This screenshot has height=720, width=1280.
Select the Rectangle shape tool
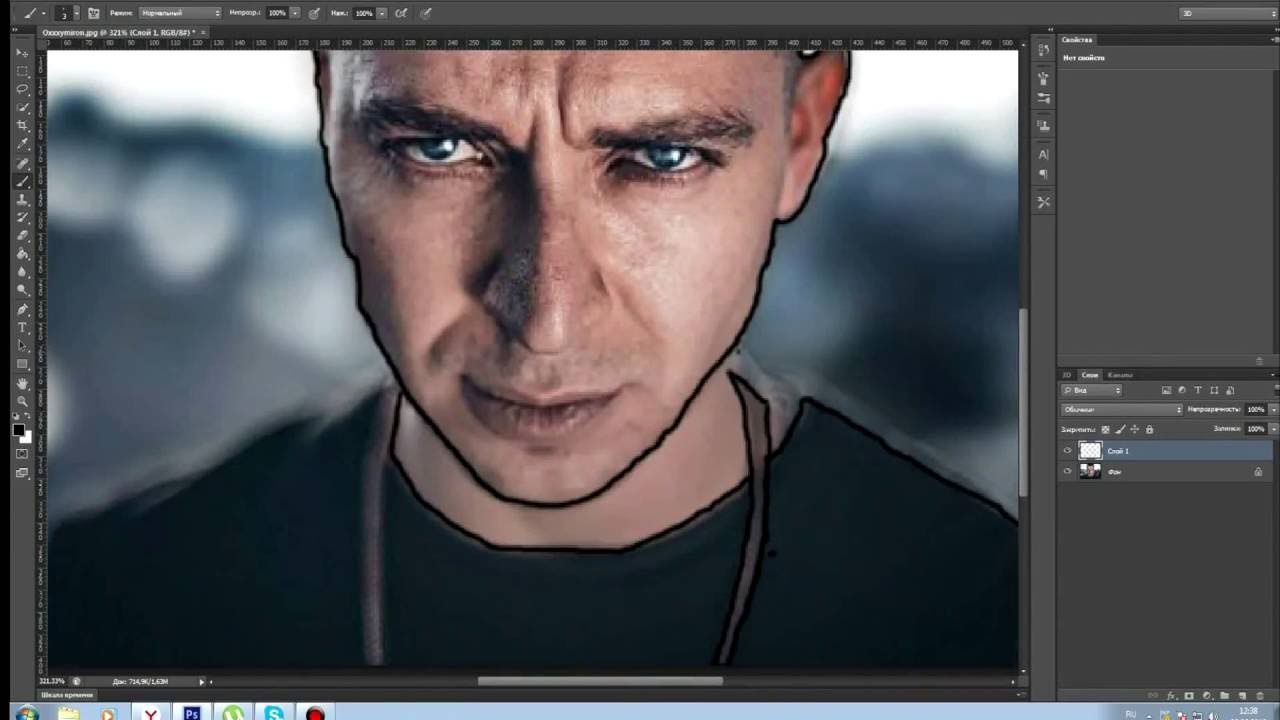pyautogui.click(x=22, y=364)
